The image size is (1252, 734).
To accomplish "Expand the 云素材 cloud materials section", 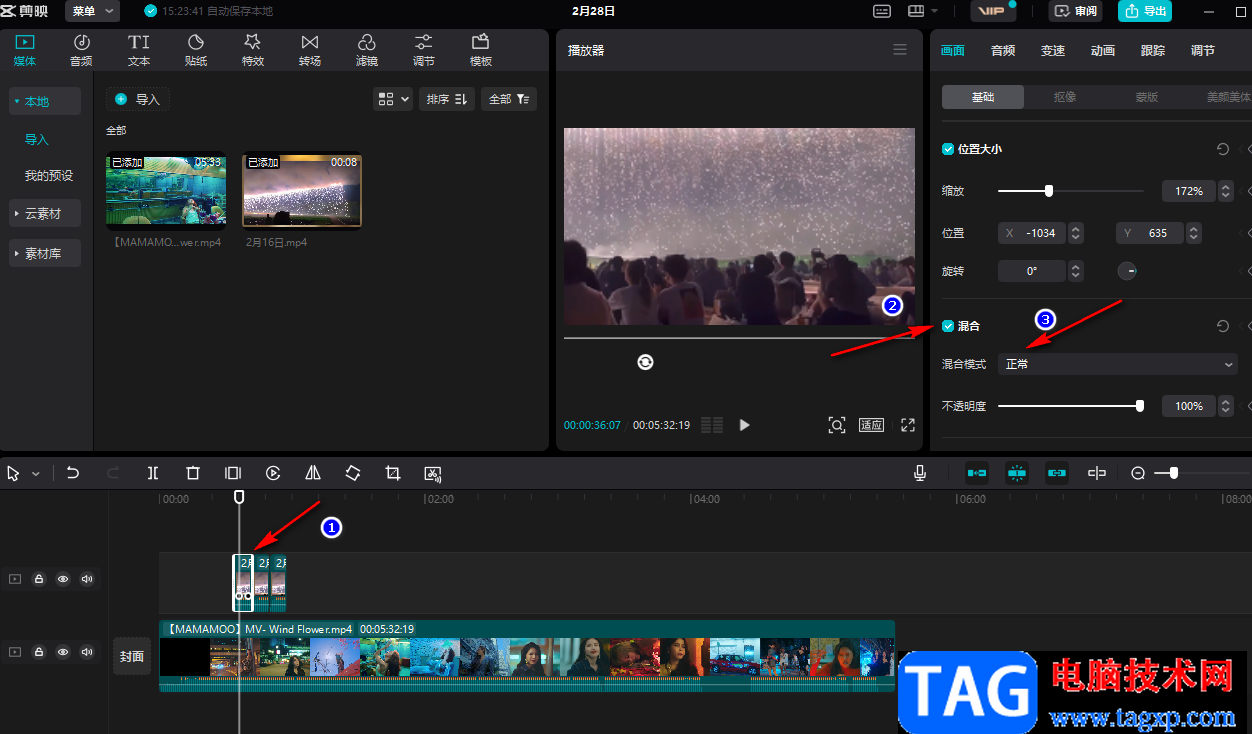I will [x=45, y=214].
